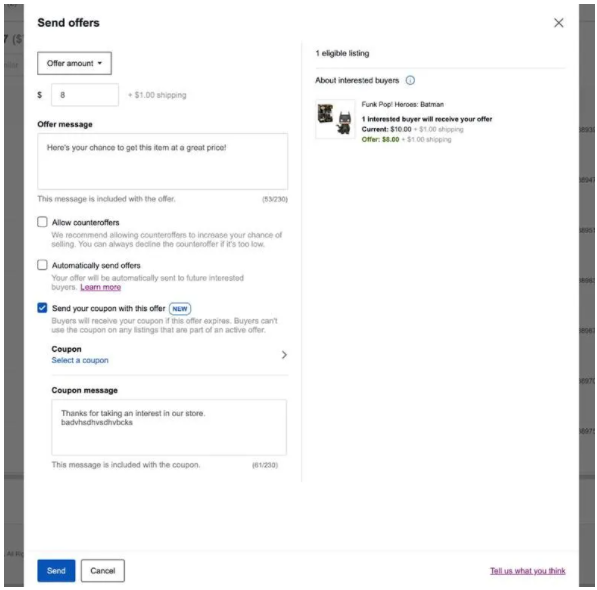Check Automatically send offers

coord(42,265)
